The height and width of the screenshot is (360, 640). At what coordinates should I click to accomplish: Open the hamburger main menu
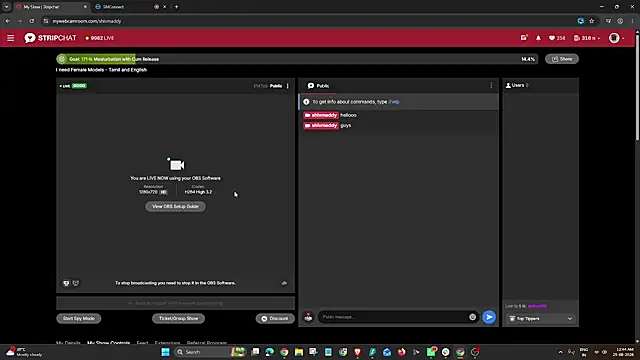(11, 38)
